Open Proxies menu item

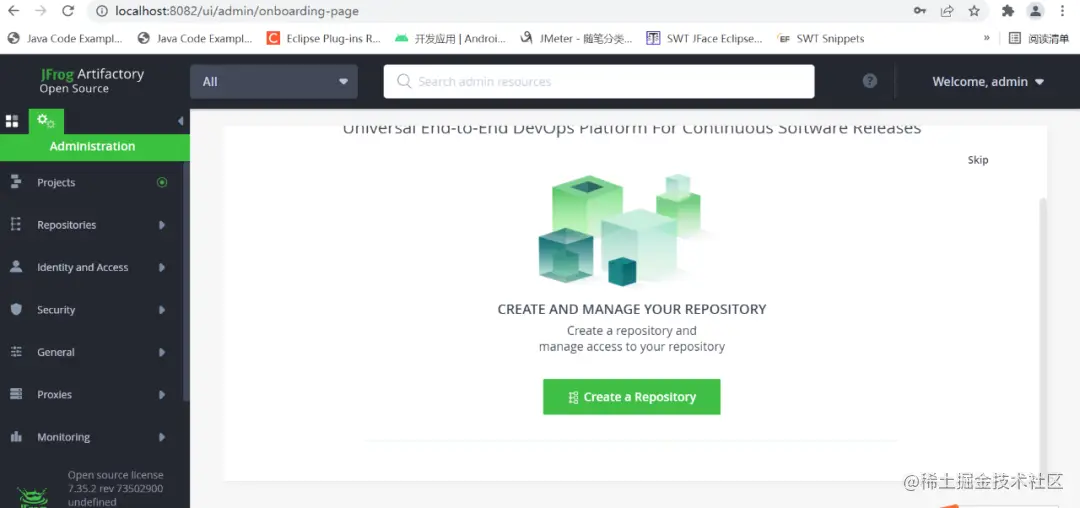94,395
